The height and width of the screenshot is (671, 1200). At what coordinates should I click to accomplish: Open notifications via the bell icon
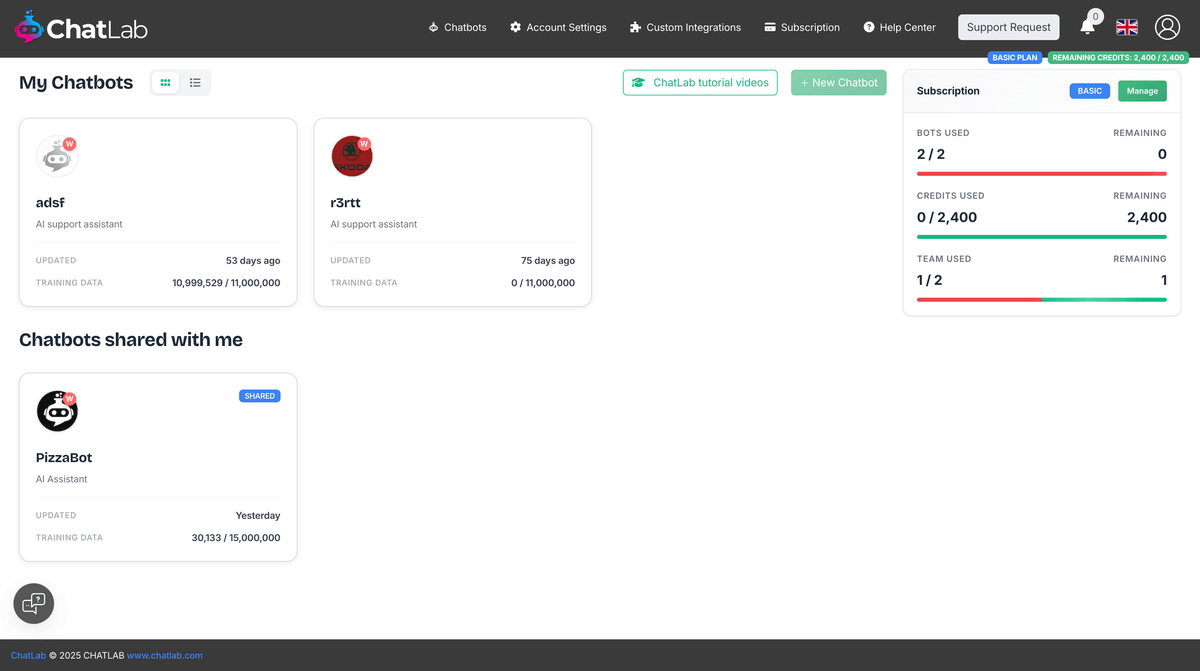point(1088,27)
